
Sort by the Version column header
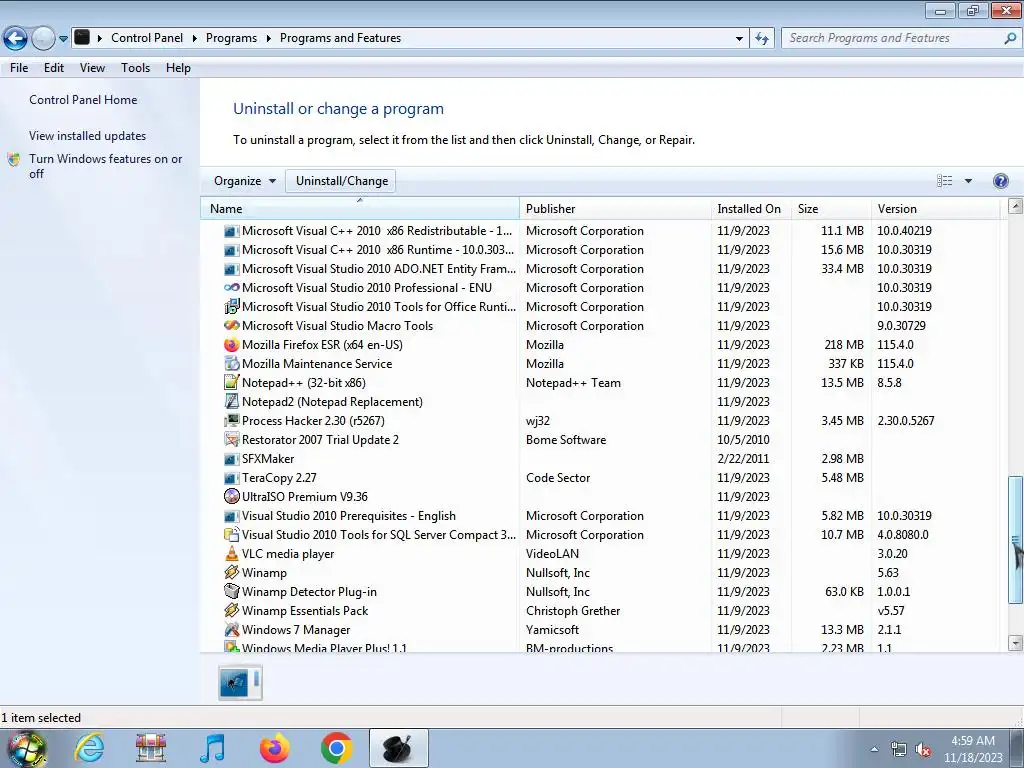click(x=936, y=208)
